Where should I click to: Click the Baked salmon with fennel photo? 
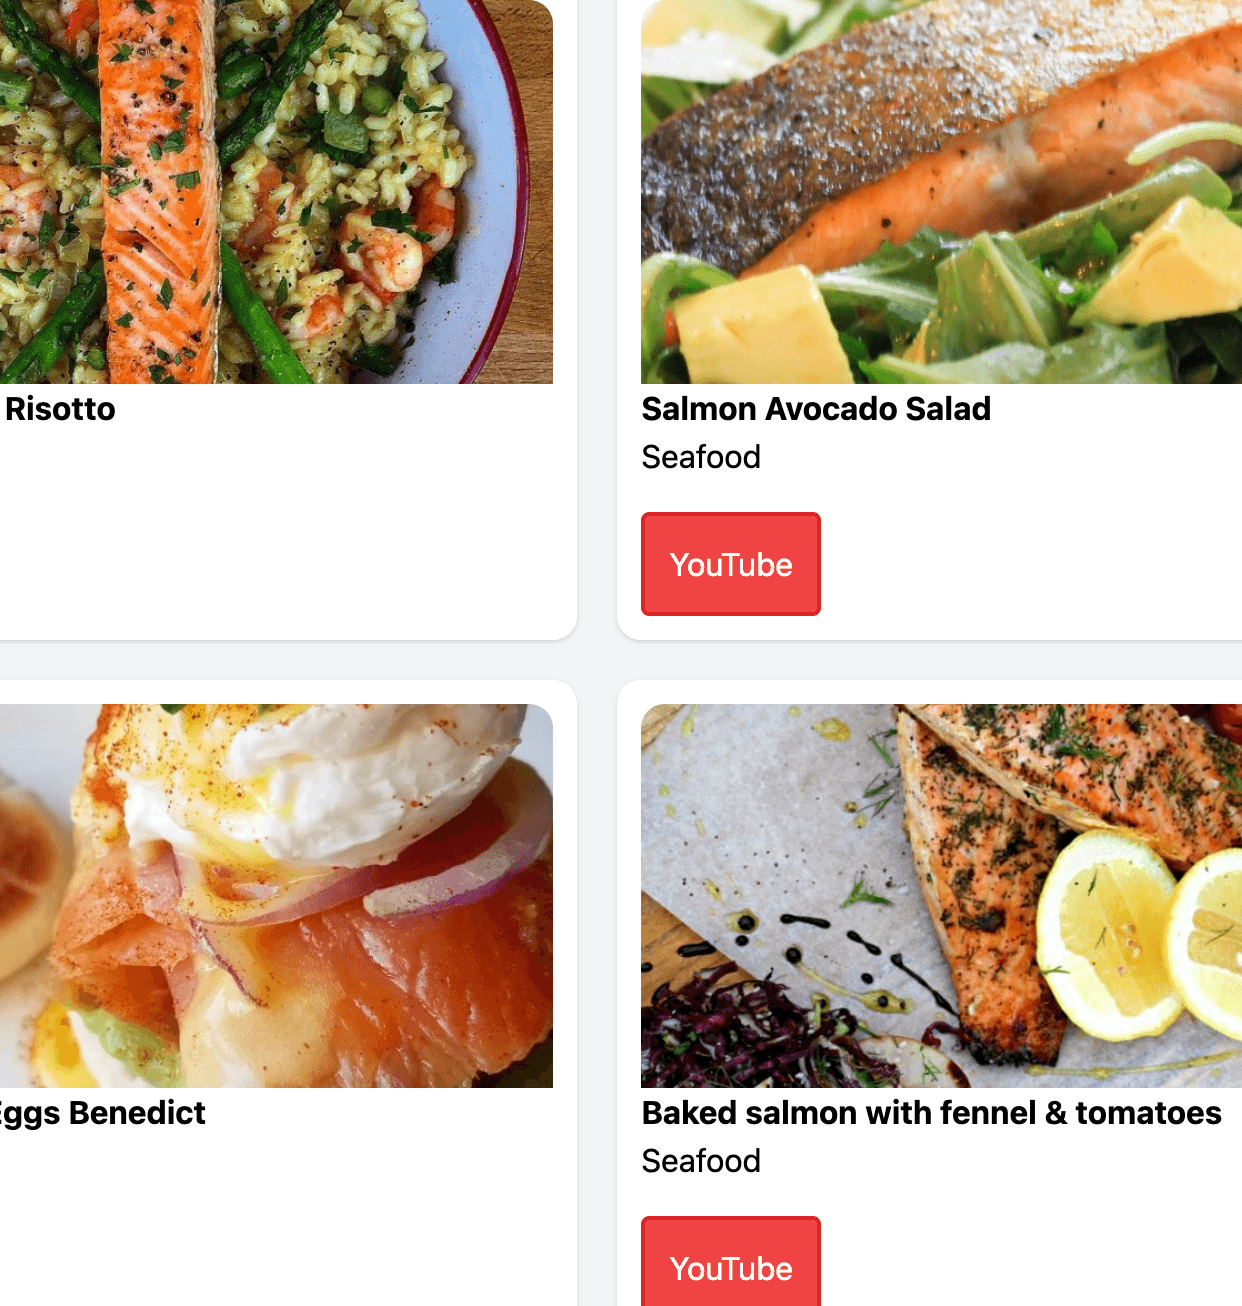(x=941, y=896)
